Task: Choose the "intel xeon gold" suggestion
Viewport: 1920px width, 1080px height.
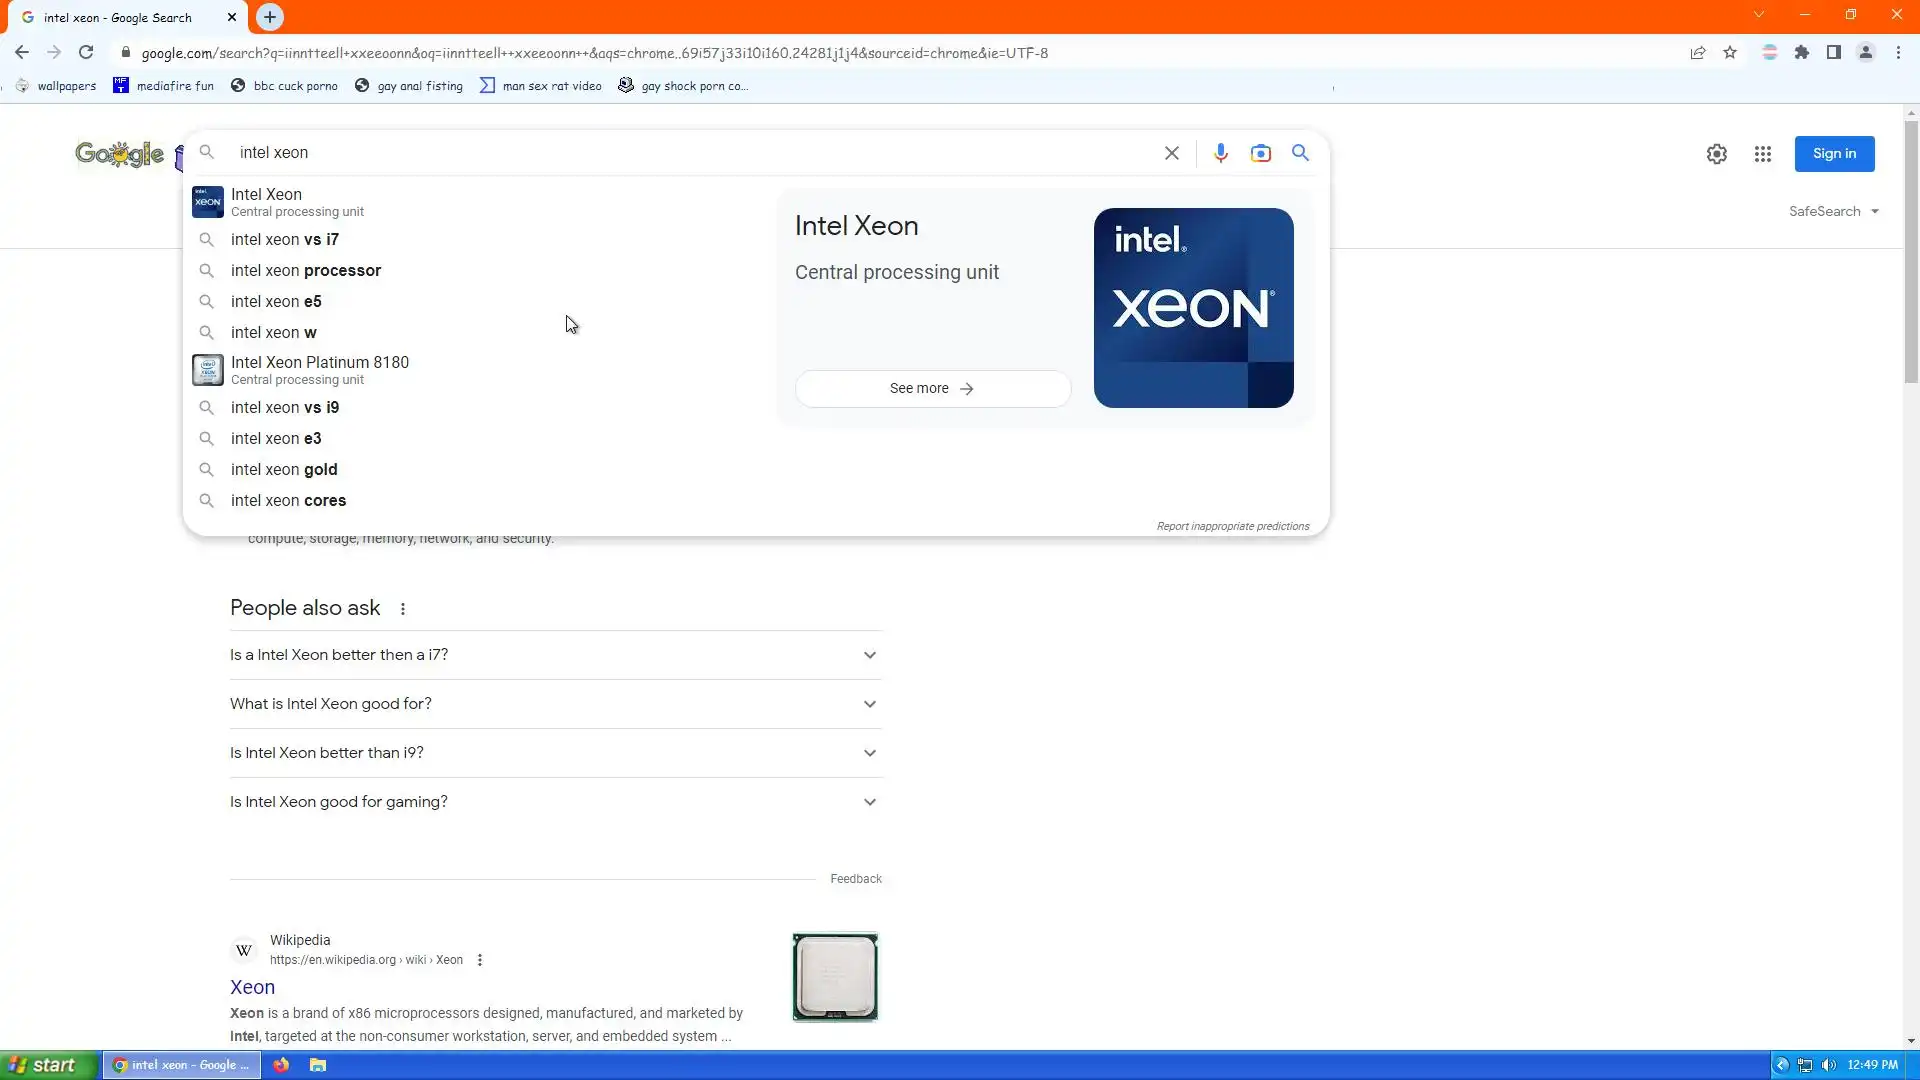Action: [x=284, y=469]
